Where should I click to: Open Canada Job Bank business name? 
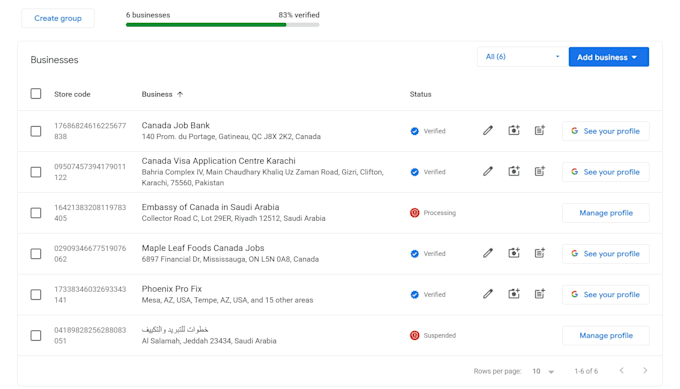[176, 125]
